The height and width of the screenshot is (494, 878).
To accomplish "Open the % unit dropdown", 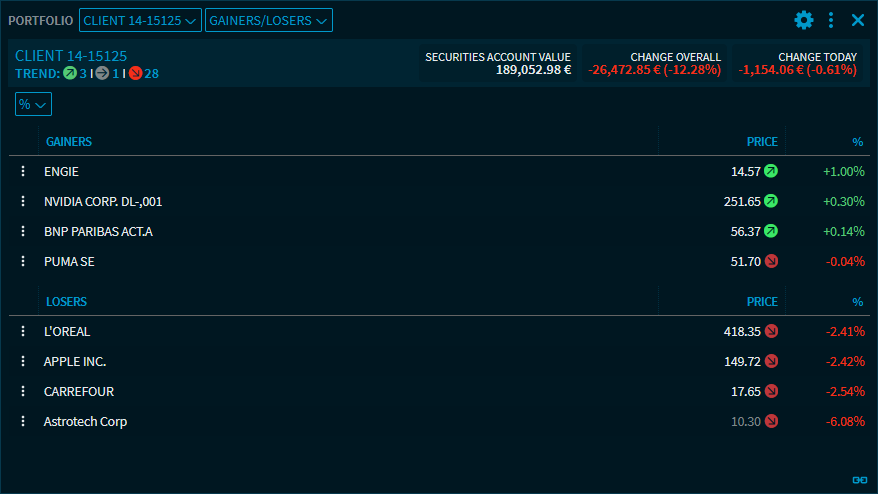I will 33,104.
